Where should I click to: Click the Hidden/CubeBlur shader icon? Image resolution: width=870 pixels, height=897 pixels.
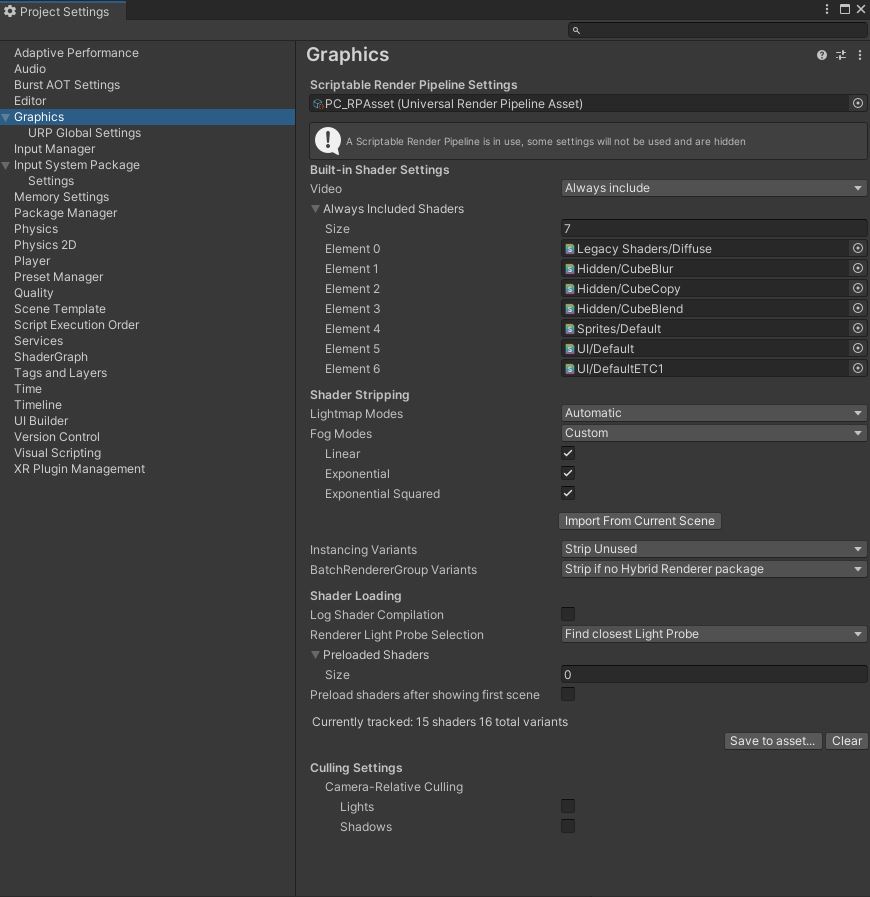(x=570, y=269)
